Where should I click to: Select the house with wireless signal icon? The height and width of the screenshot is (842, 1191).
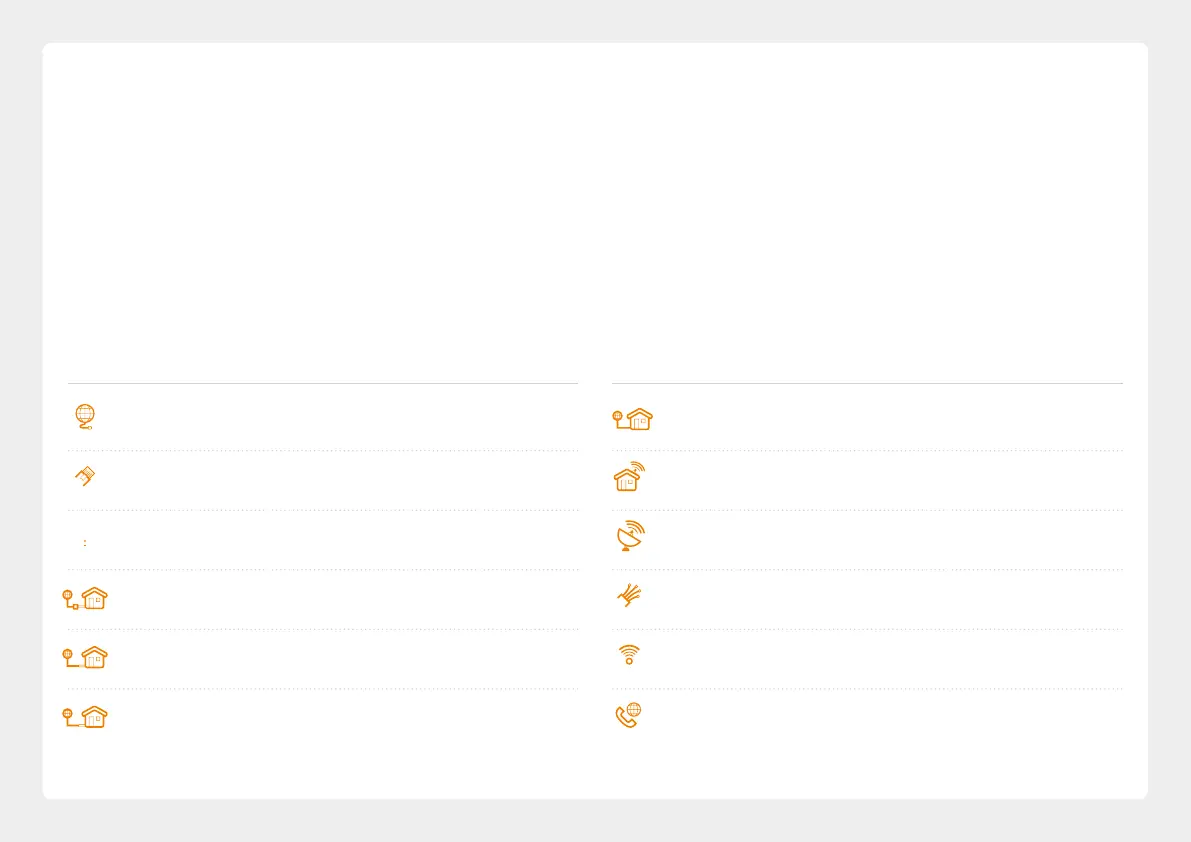(x=629, y=477)
